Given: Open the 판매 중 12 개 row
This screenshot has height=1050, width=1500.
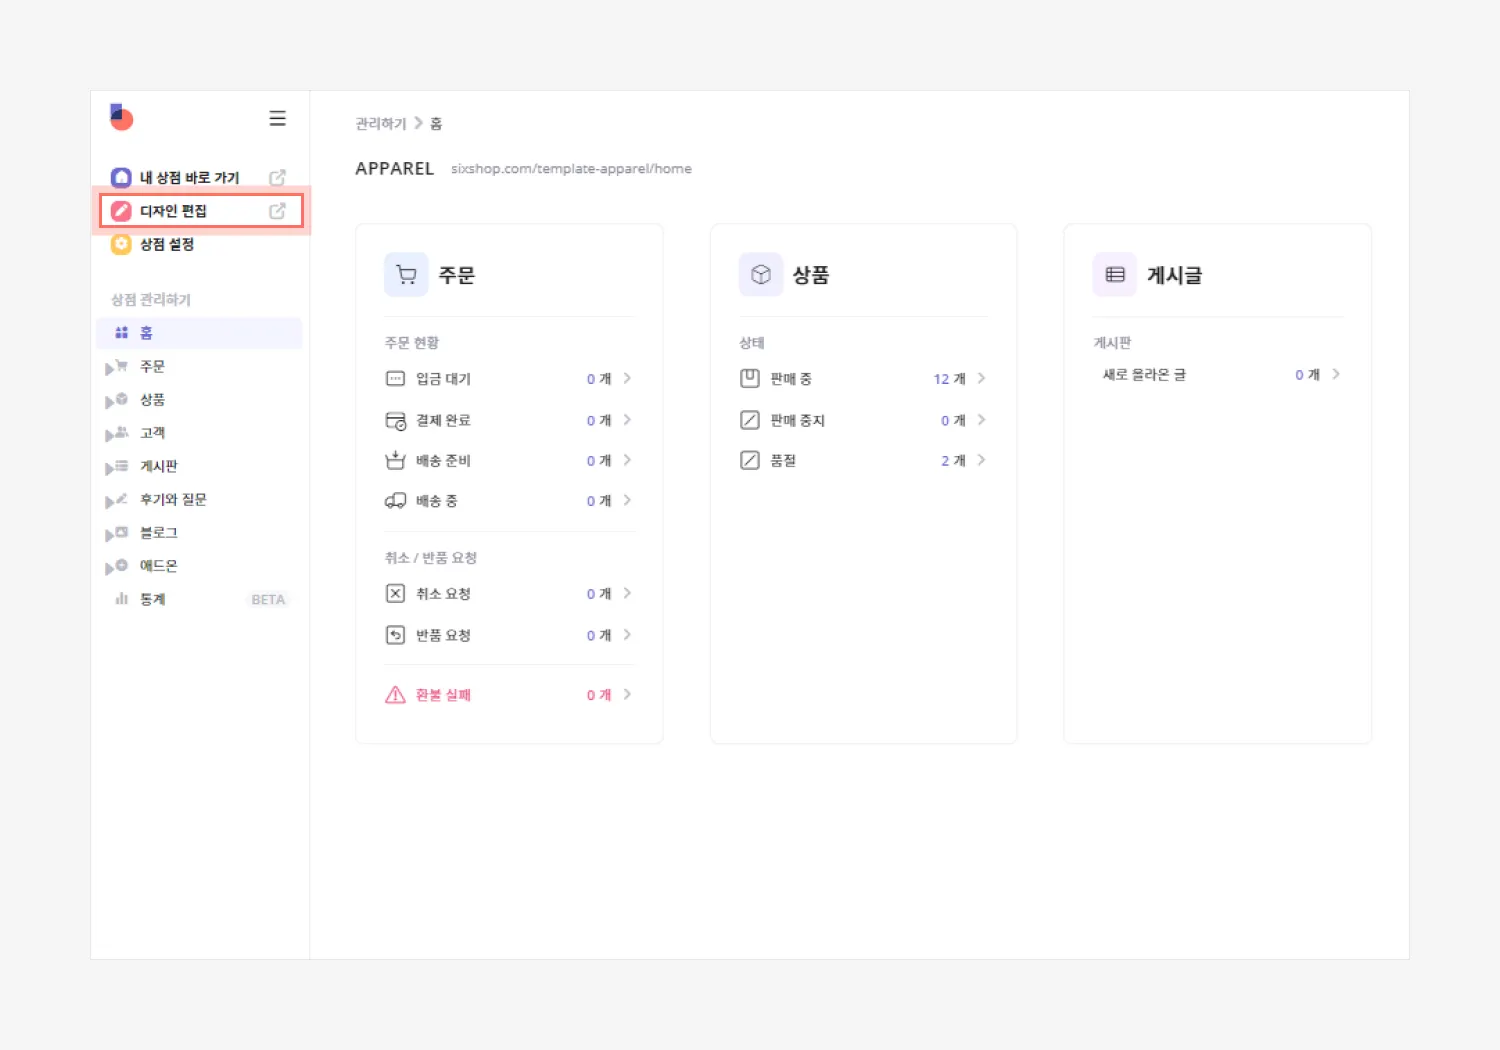Looking at the screenshot, I should coord(862,379).
